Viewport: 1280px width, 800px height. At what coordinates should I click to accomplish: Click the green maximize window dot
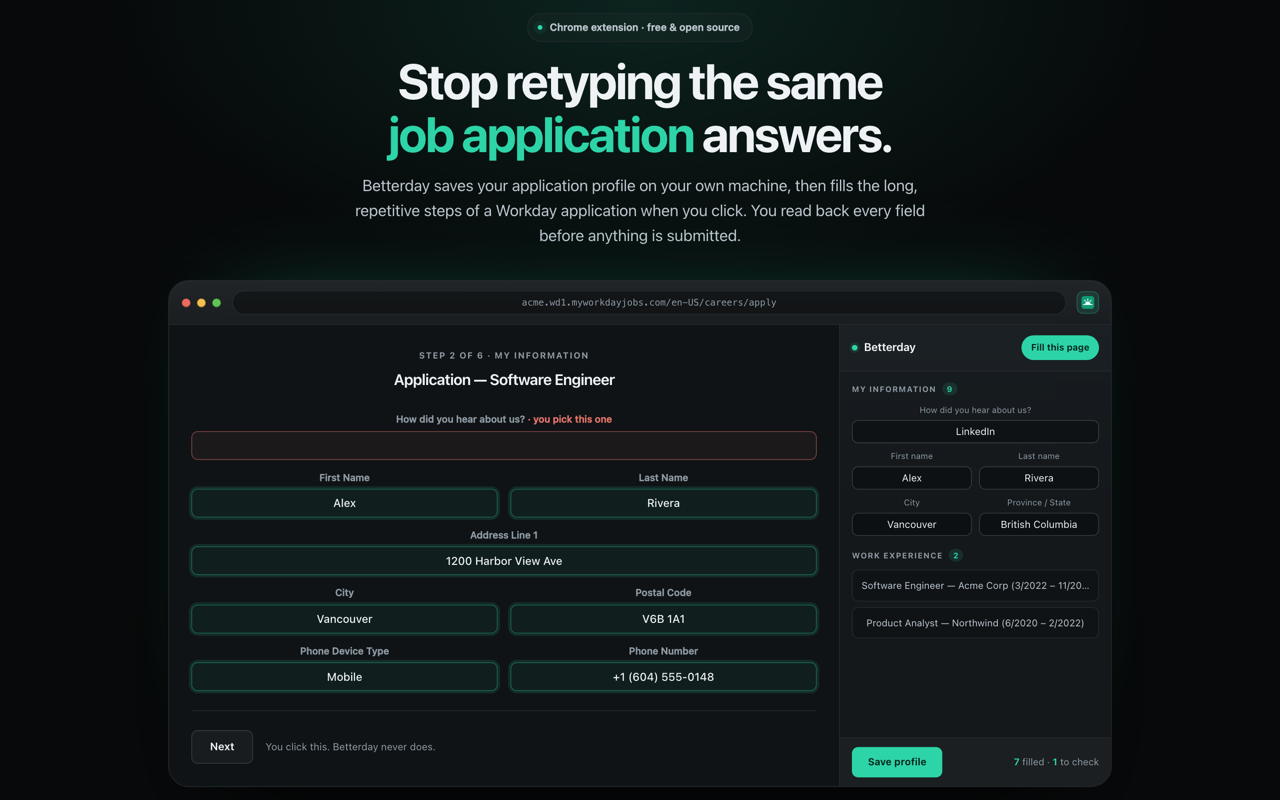tap(216, 302)
